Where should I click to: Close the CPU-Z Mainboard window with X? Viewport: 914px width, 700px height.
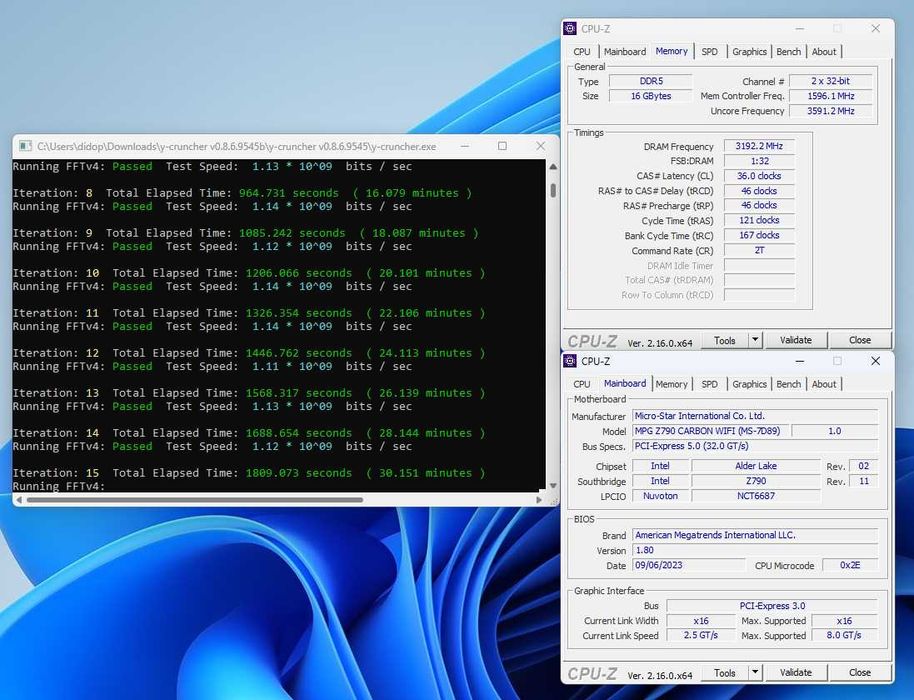(x=876, y=361)
